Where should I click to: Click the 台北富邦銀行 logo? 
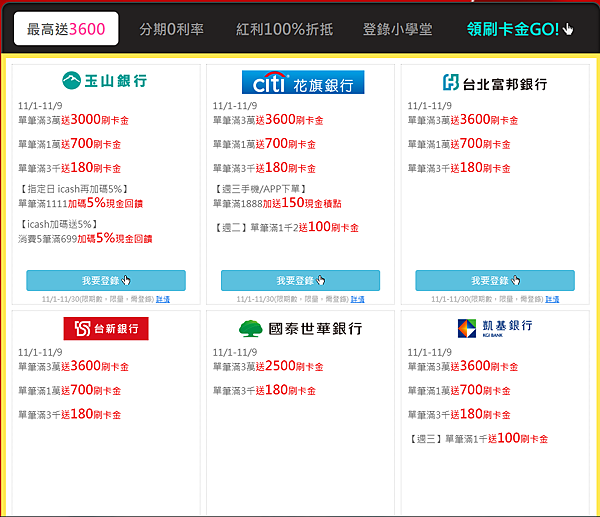(495, 83)
